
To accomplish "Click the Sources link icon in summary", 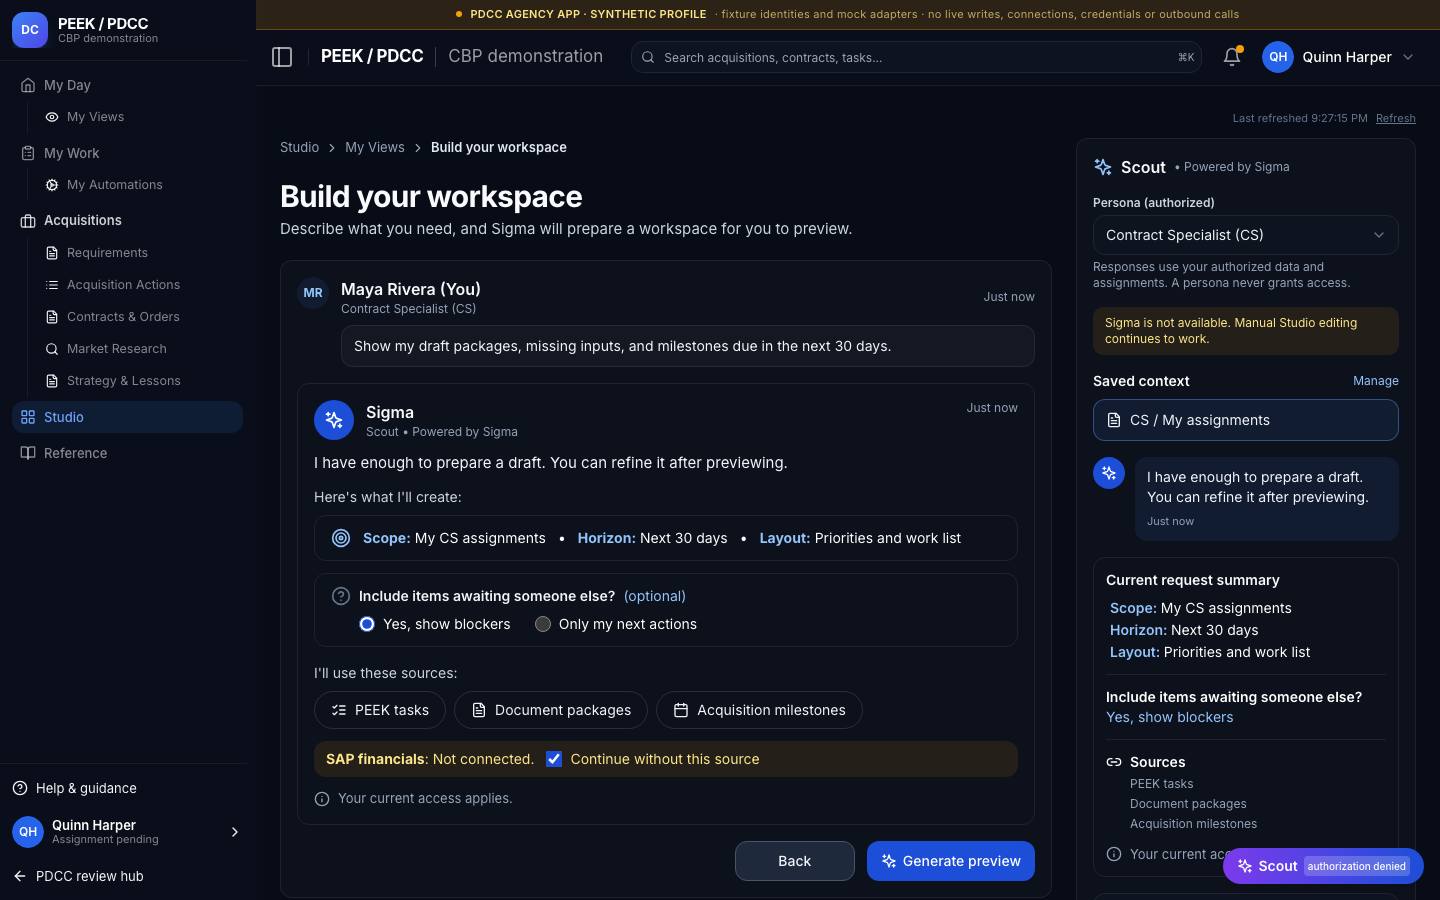I will coord(1114,762).
